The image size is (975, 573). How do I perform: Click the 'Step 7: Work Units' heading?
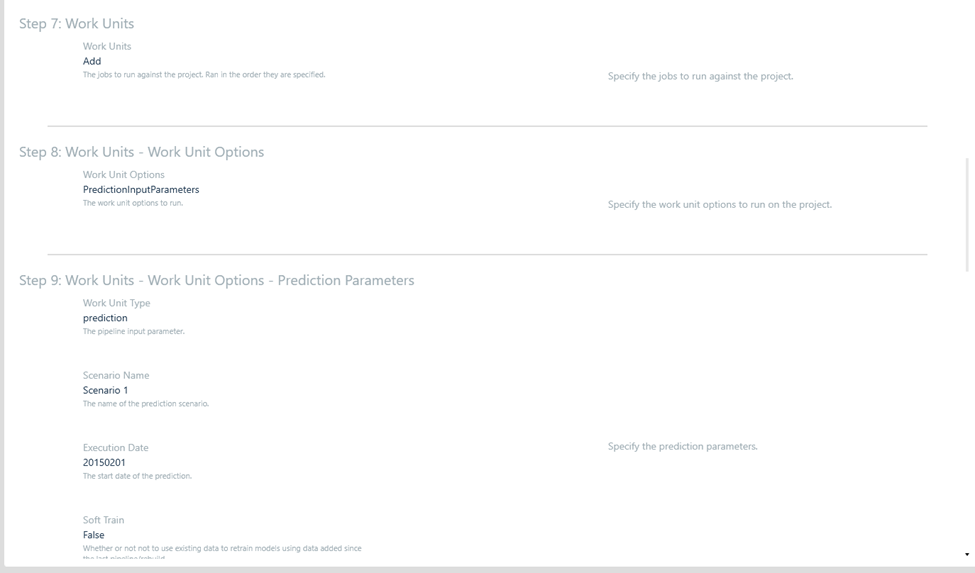(x=76, y=24)
